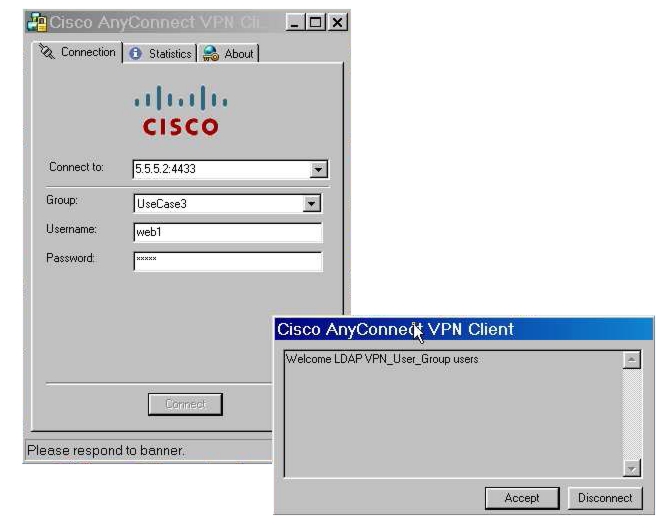Expand the Group dropdown arrow

[312, 204]
